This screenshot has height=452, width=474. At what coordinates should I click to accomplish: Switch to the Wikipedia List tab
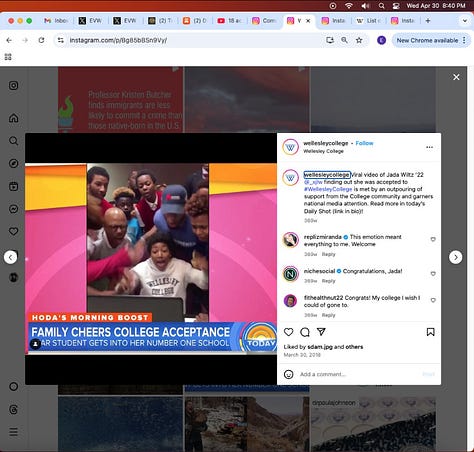pyautogui.click(x=368, y=21)
